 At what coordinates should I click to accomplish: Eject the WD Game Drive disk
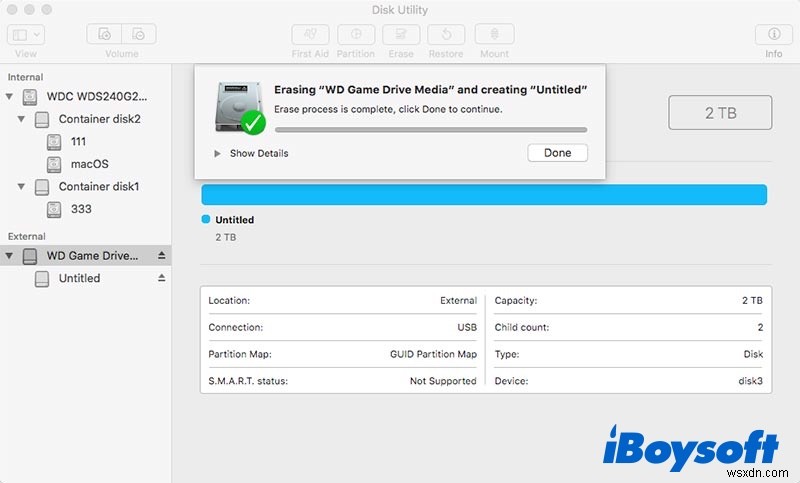pyautogui.click(x=161, y=255)
